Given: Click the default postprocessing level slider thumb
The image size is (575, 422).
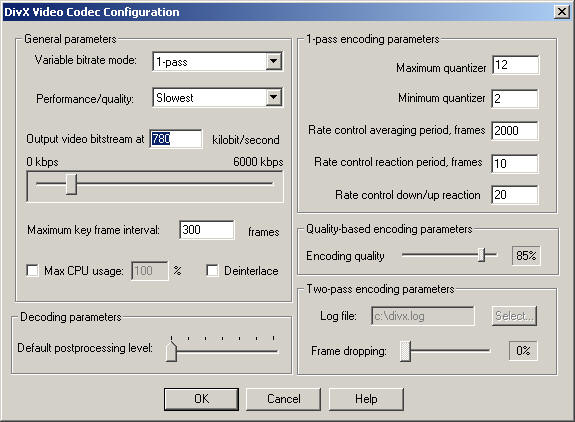Looking at the screenshot, I should (171, 352).
